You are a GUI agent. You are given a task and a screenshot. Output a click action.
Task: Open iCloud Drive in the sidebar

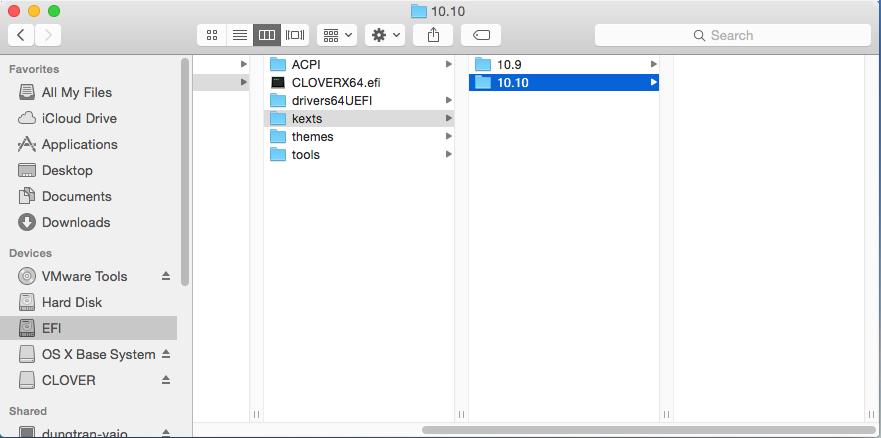tap(79, 118)
